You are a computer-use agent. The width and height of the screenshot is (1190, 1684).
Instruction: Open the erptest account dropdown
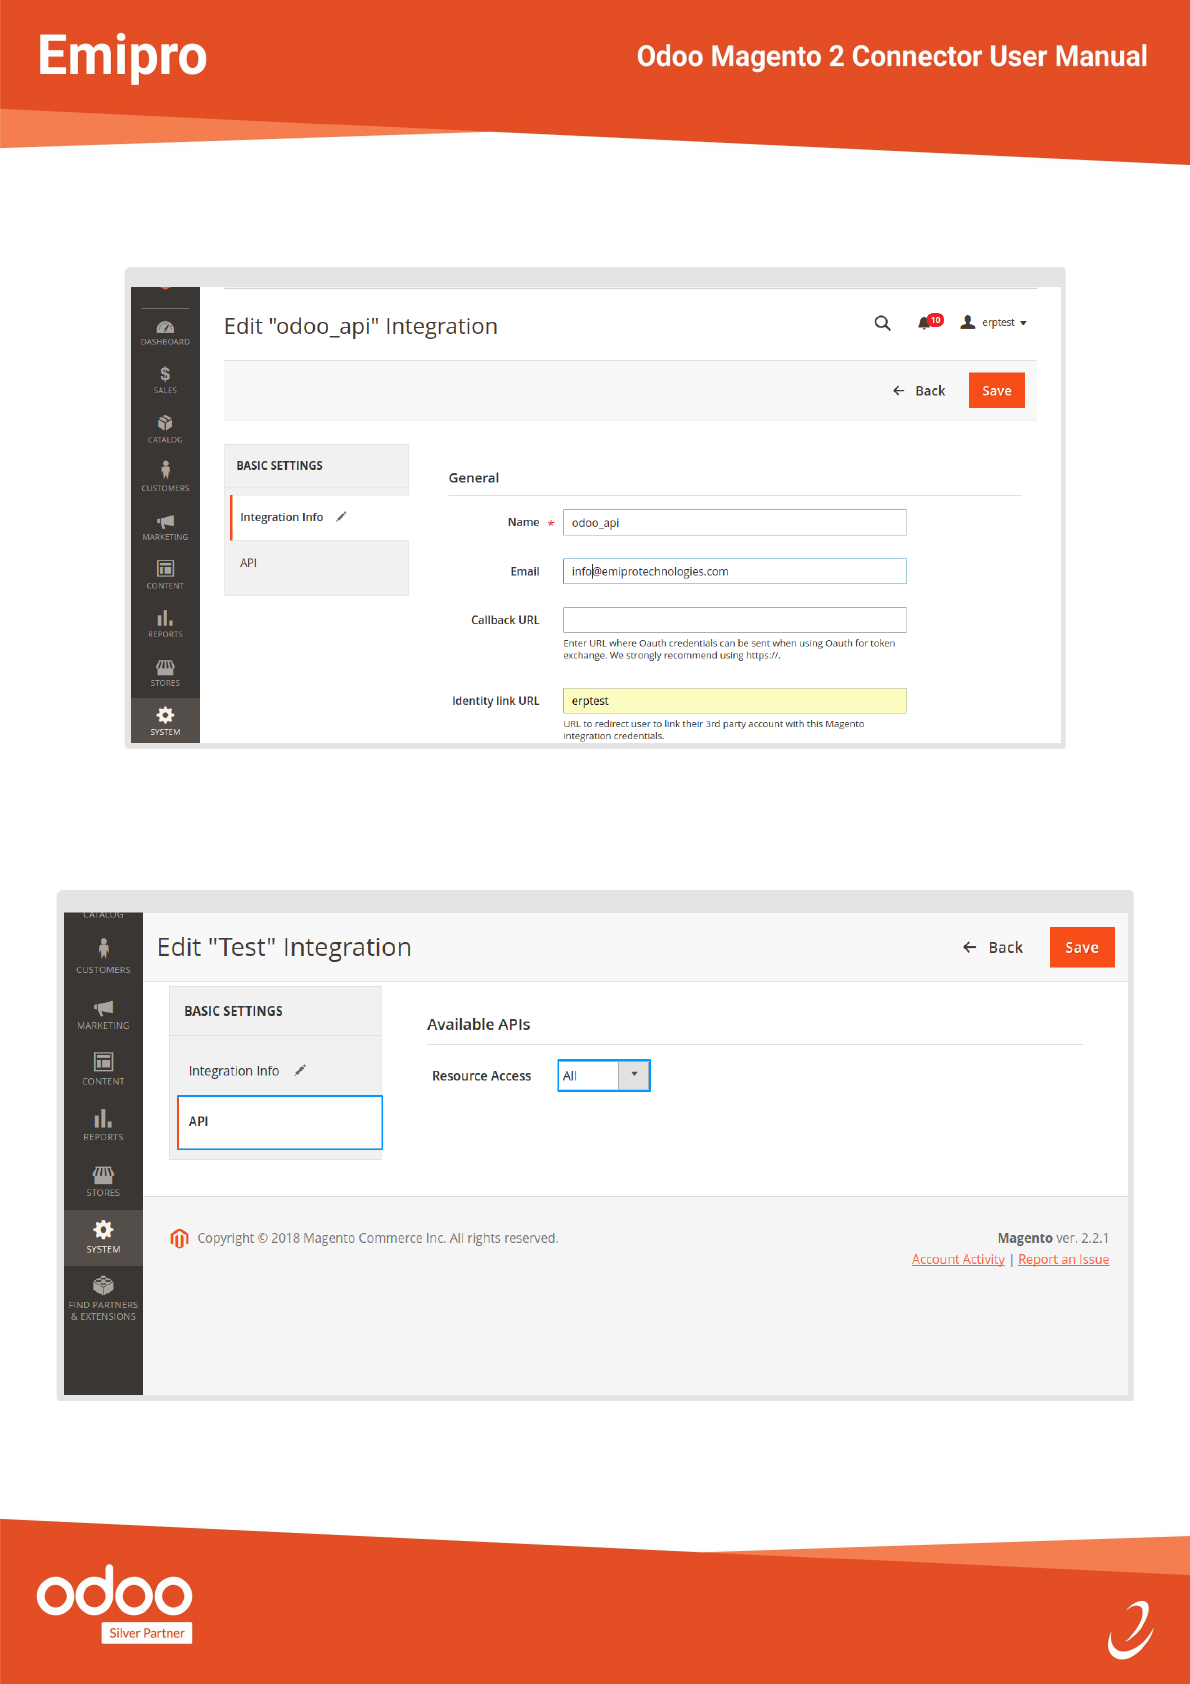point(993,323)
